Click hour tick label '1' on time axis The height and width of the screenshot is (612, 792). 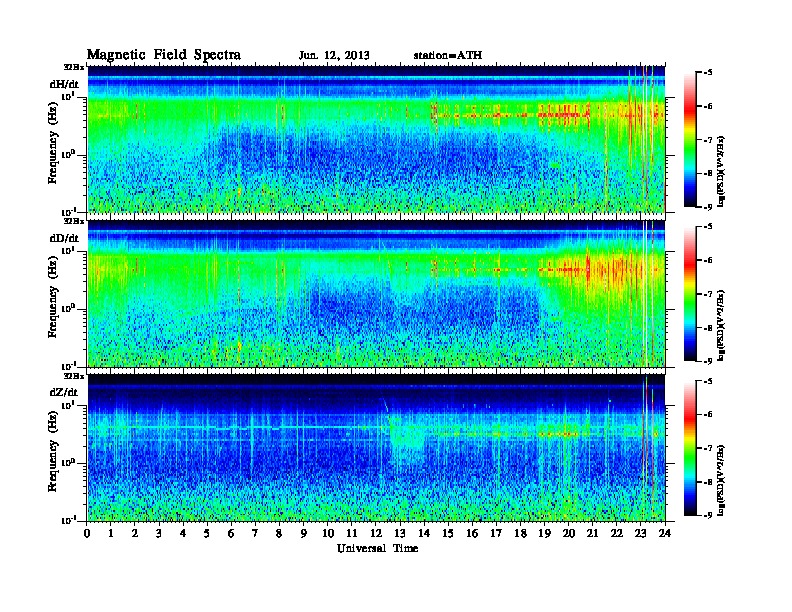point(111,534)
